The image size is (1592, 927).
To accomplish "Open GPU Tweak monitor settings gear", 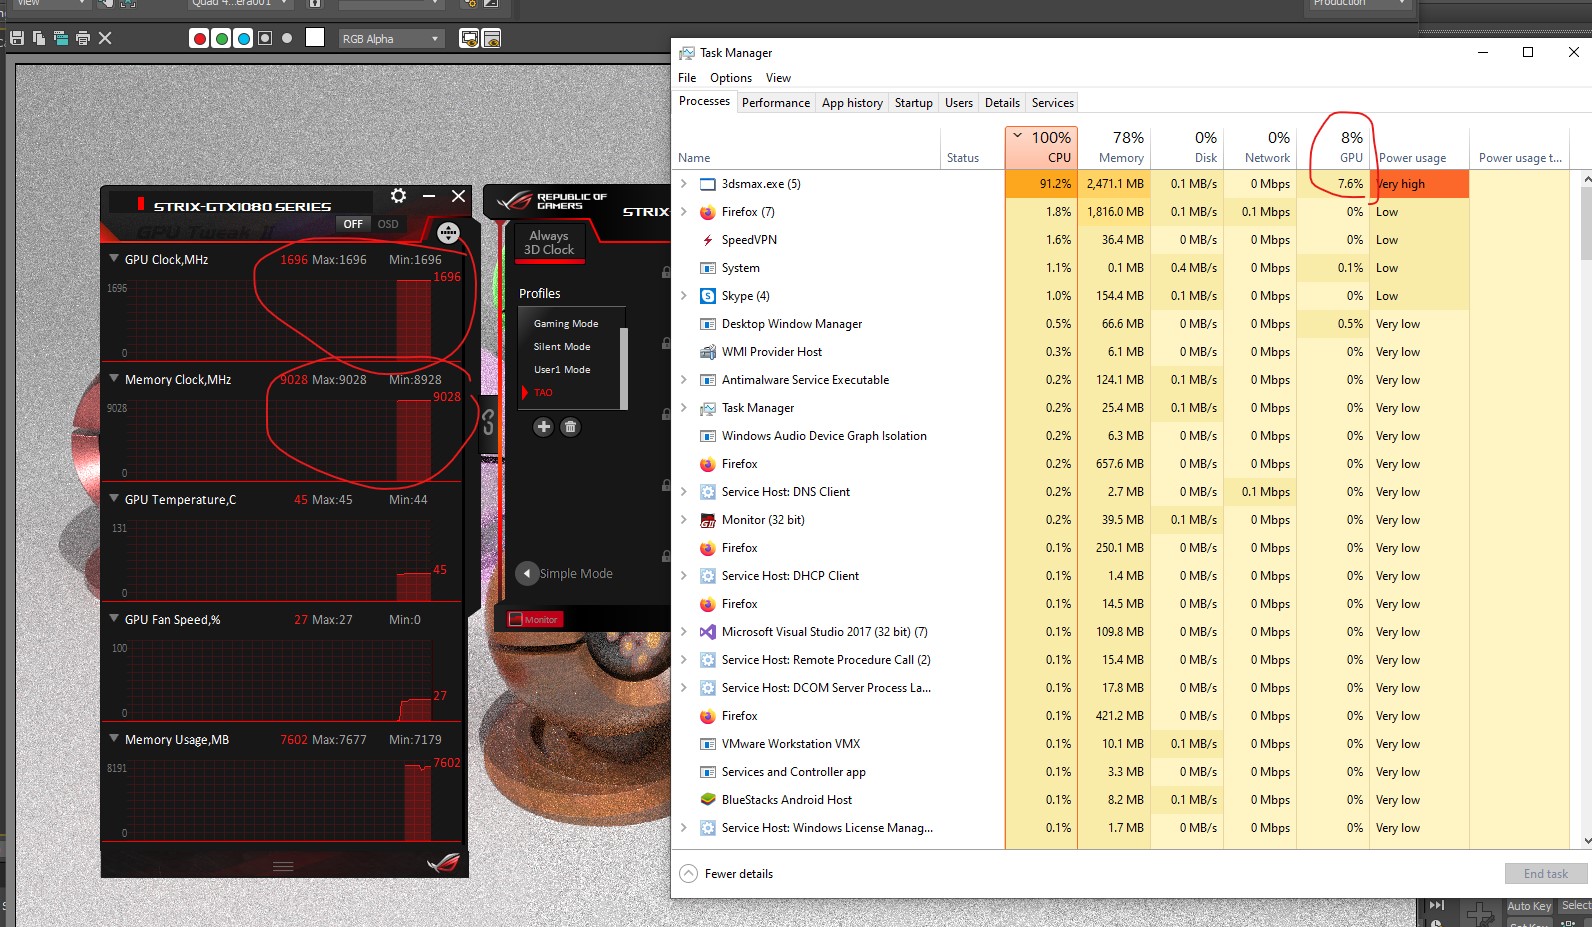I will coord(398,196).
